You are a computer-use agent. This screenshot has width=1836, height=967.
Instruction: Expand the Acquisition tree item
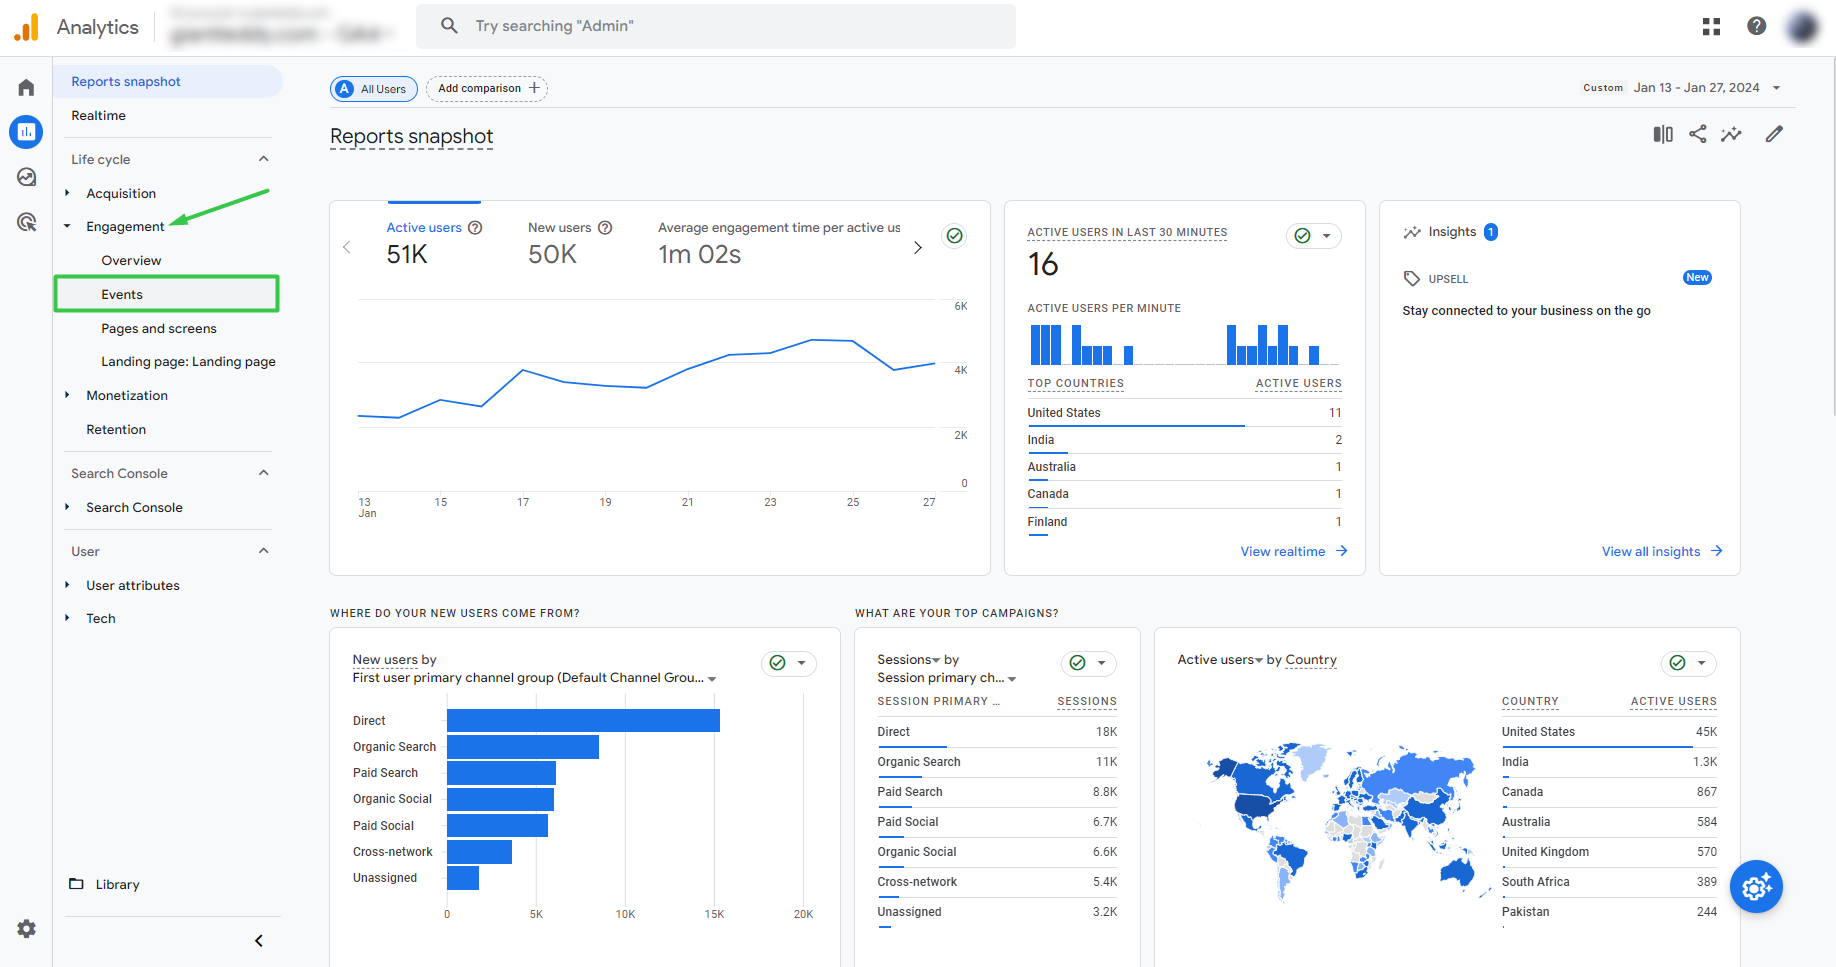coord(67,193)
